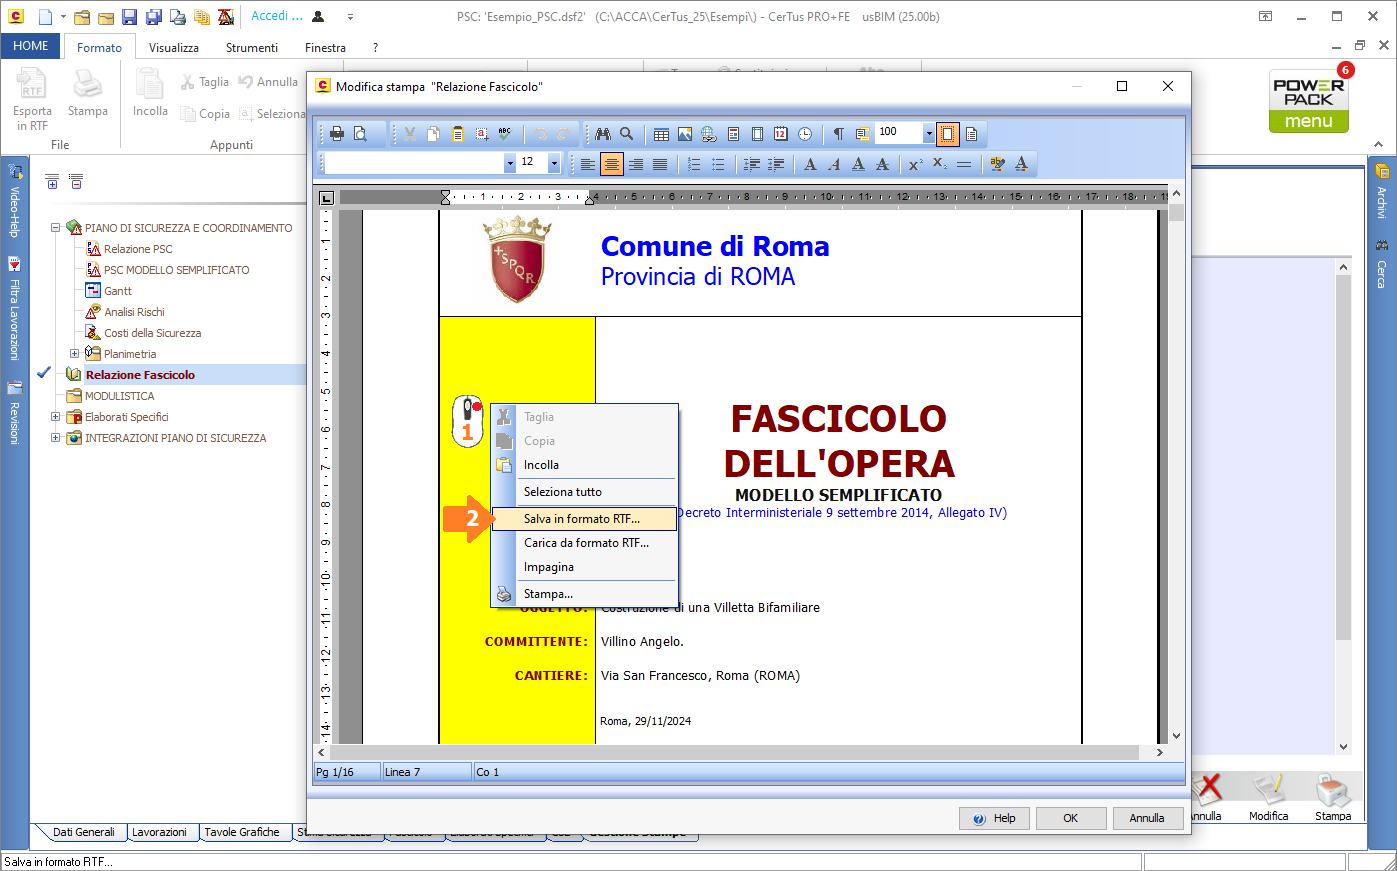Open the font size dropdown showing 12
Screen dimensions: 1397x871
tap(554, 163)
